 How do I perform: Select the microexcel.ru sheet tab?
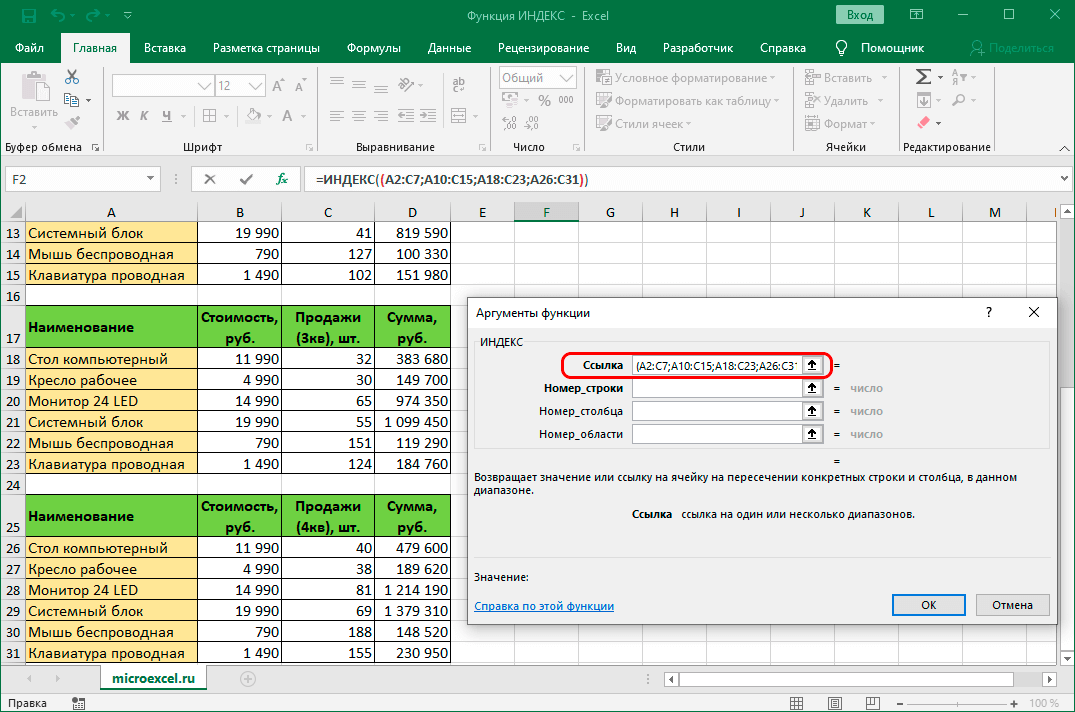pos(154,678)
